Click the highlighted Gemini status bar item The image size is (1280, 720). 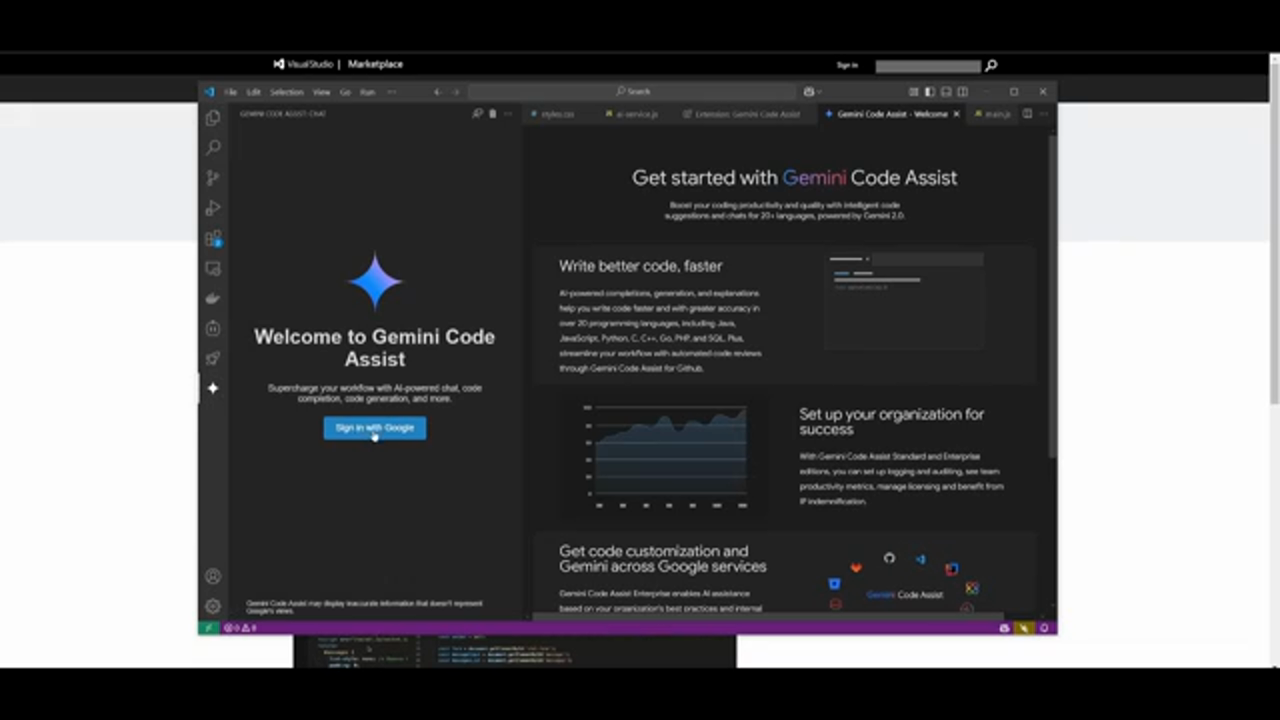tap(1024, 628)
